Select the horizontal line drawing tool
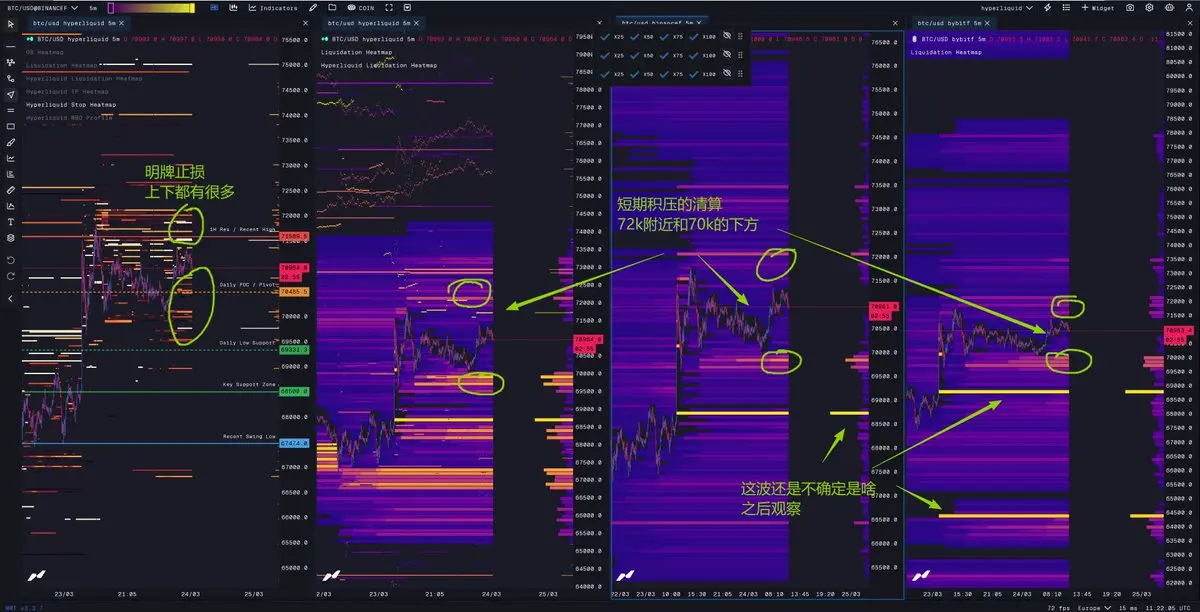Viewport: 1200px width, 612px height. coord(11,46)
